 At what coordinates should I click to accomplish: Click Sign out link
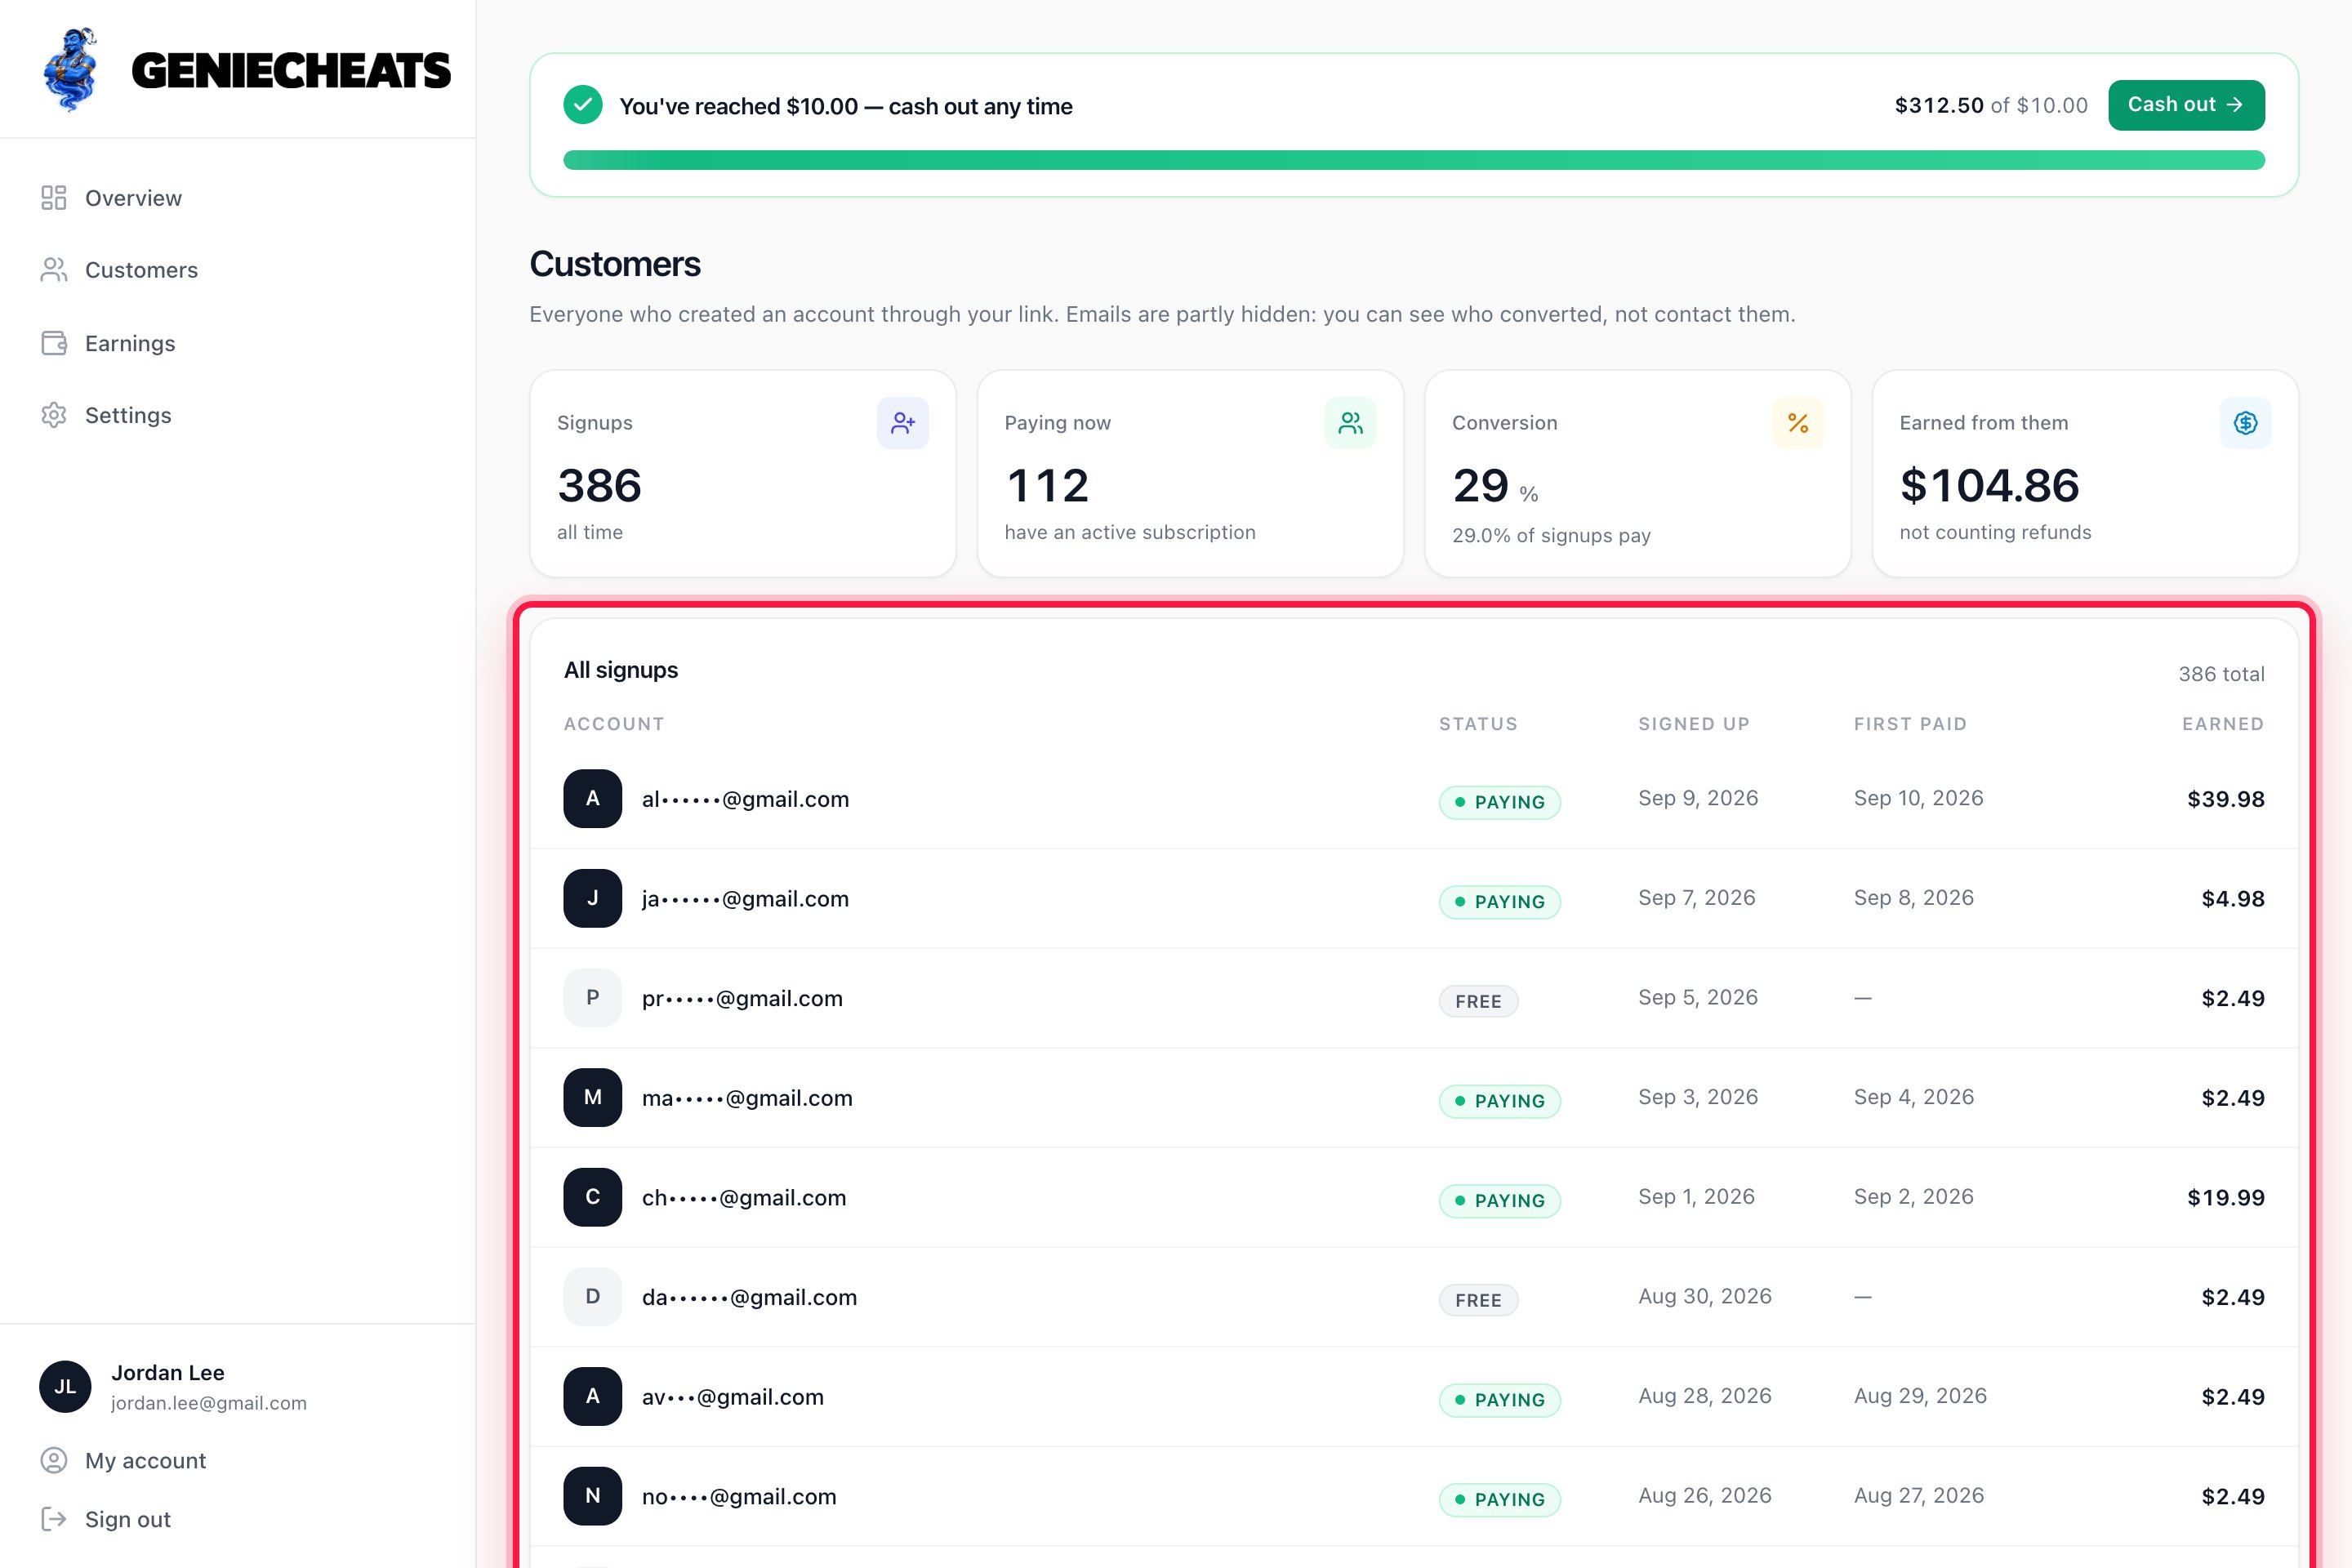pos(128,1519)
